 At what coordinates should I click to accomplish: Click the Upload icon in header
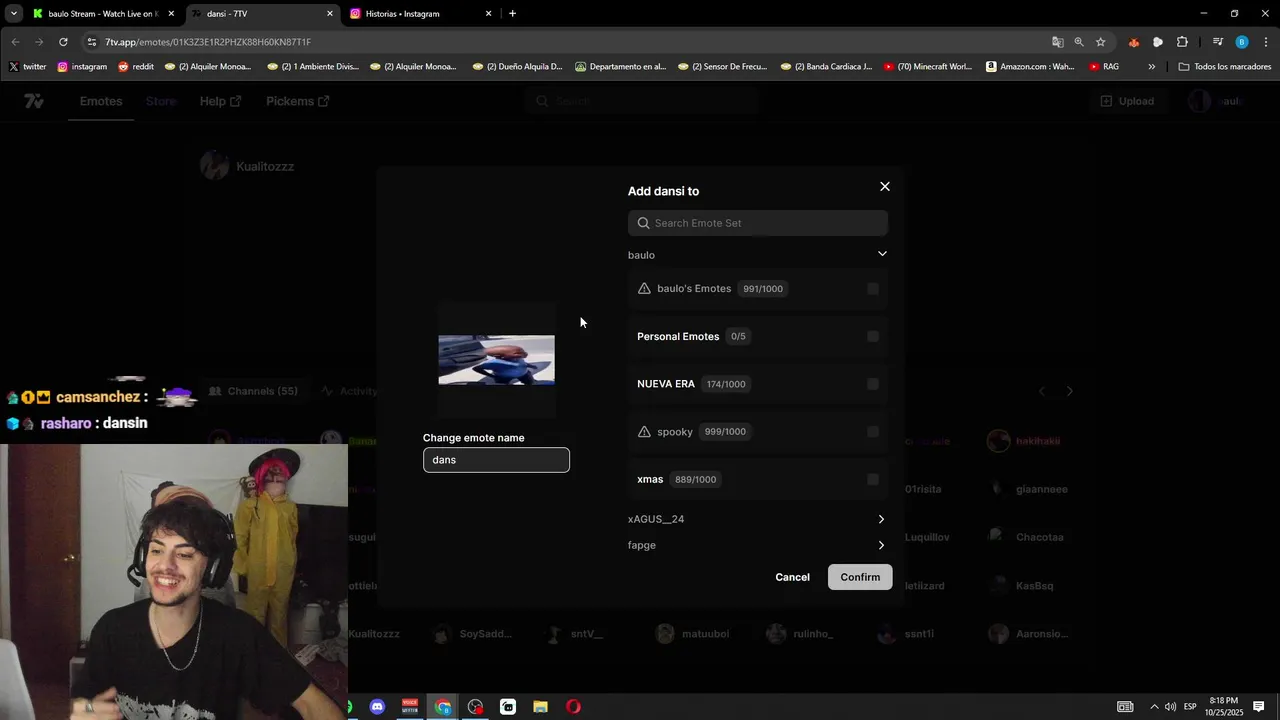pos(1106,101)
